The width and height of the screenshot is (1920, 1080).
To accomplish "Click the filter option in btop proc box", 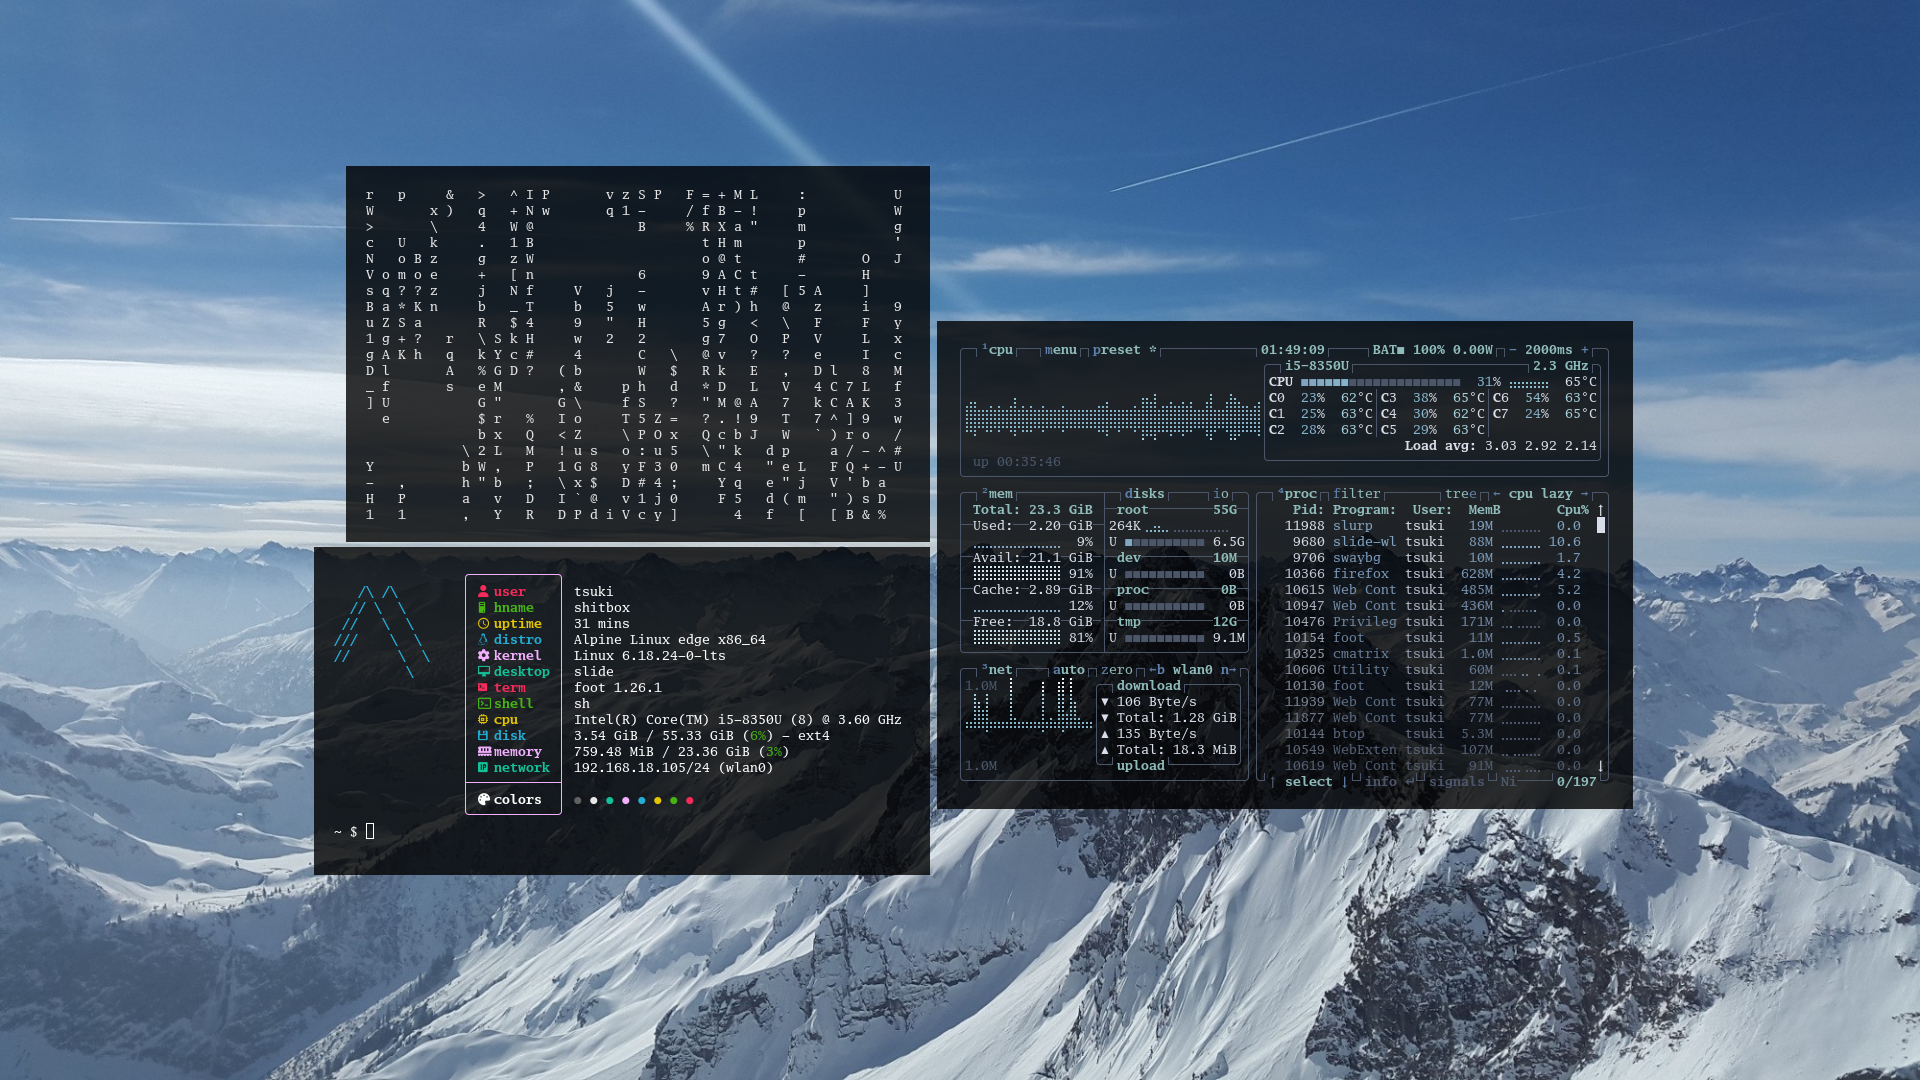I will tap(1356, 494).
